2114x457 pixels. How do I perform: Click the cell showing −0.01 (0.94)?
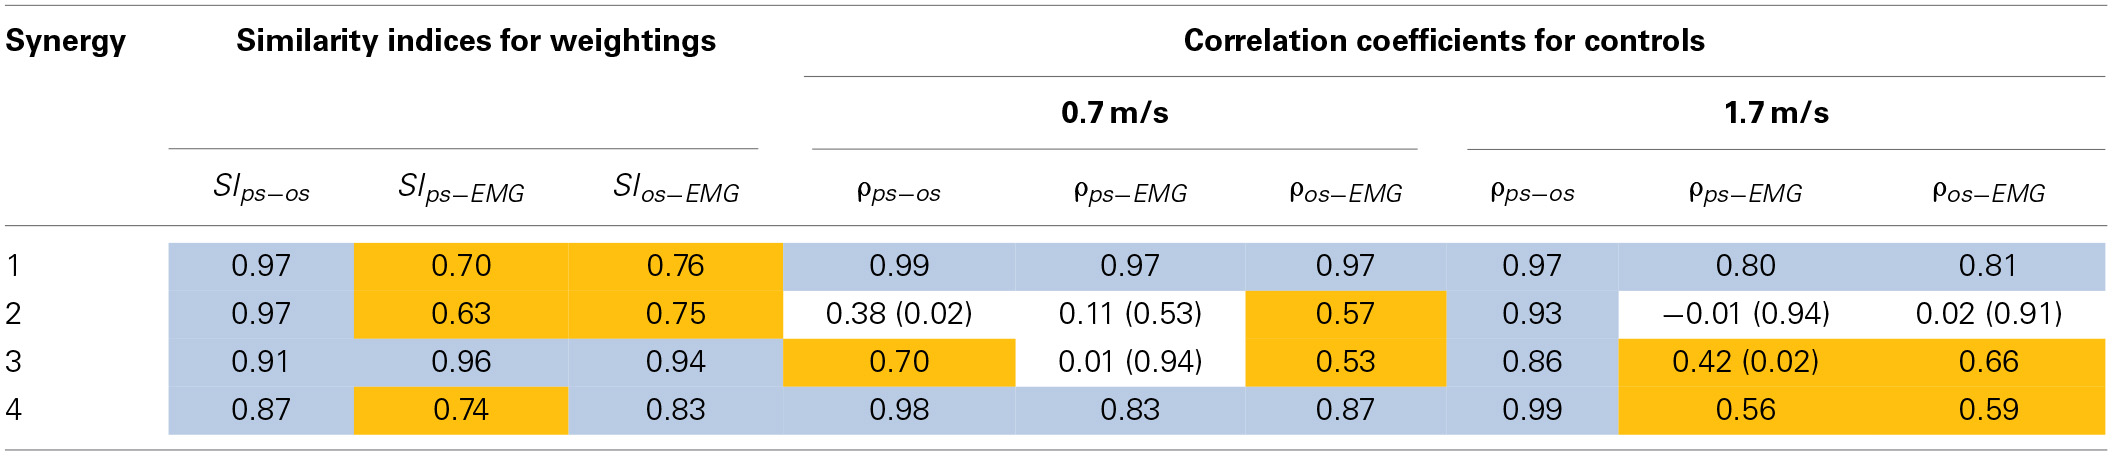tap(1746, 314)
